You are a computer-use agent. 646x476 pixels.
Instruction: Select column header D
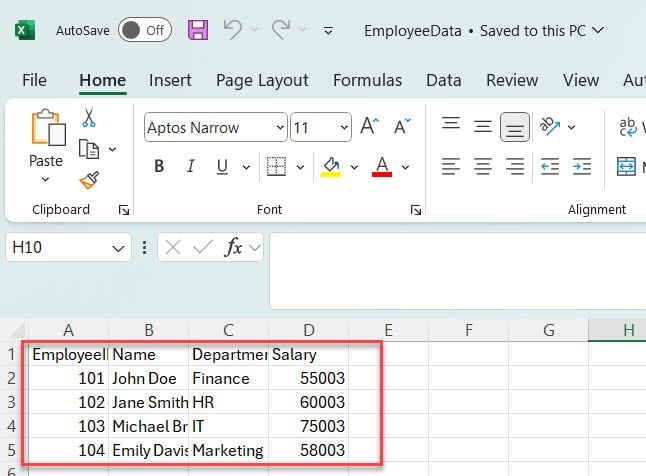(x=309, y=330)
